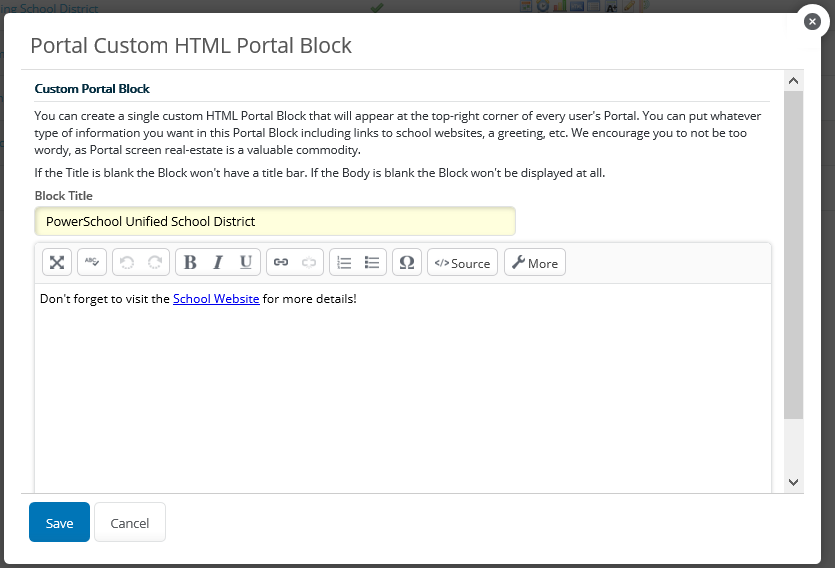The height and width of the screenshot is (568, 835).
Task: Open the special character (Omega) picker
Action: point(407,262)
